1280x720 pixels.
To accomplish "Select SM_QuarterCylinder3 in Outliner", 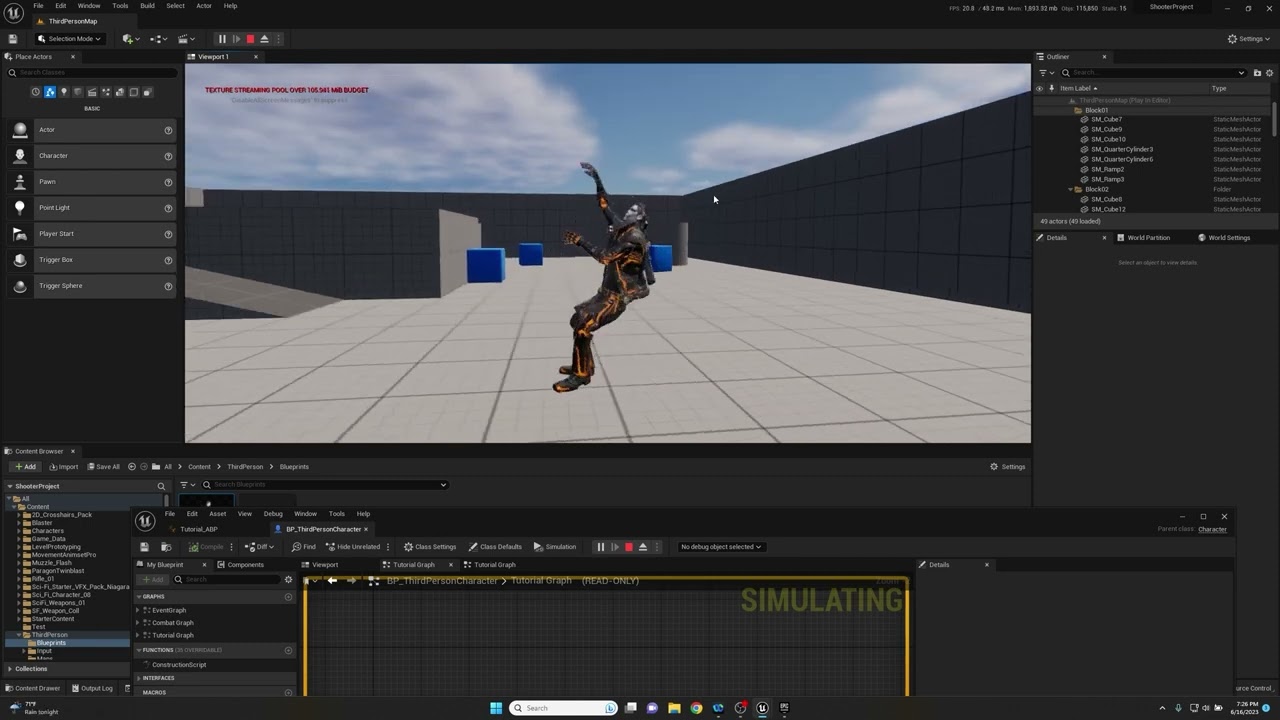I will (x=1122, y=150).
